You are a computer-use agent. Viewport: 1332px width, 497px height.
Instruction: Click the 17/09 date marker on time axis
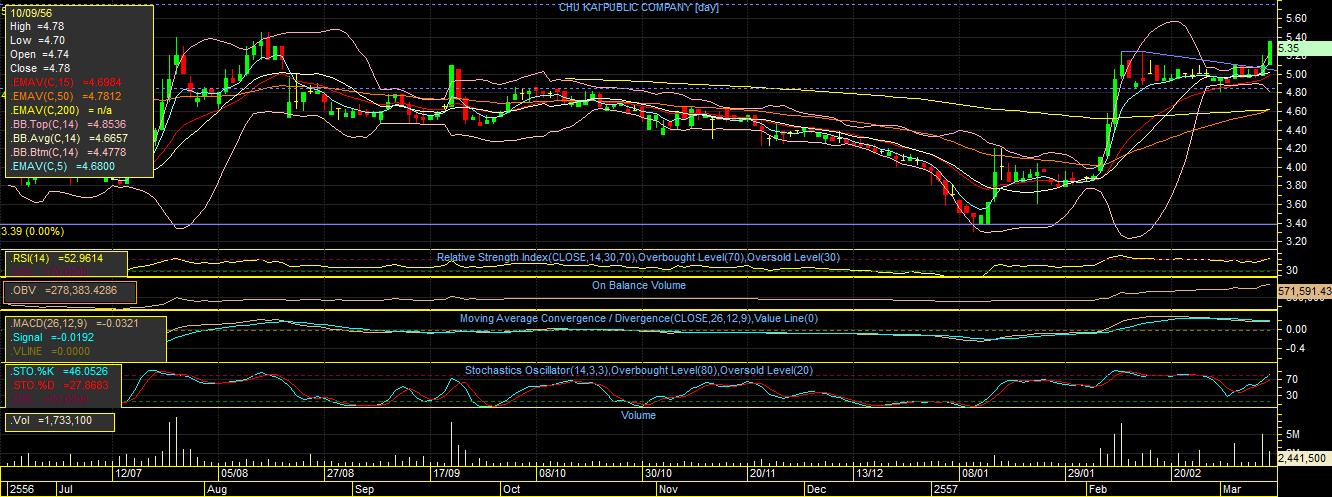pyautogui.click(x=446, y=474)
